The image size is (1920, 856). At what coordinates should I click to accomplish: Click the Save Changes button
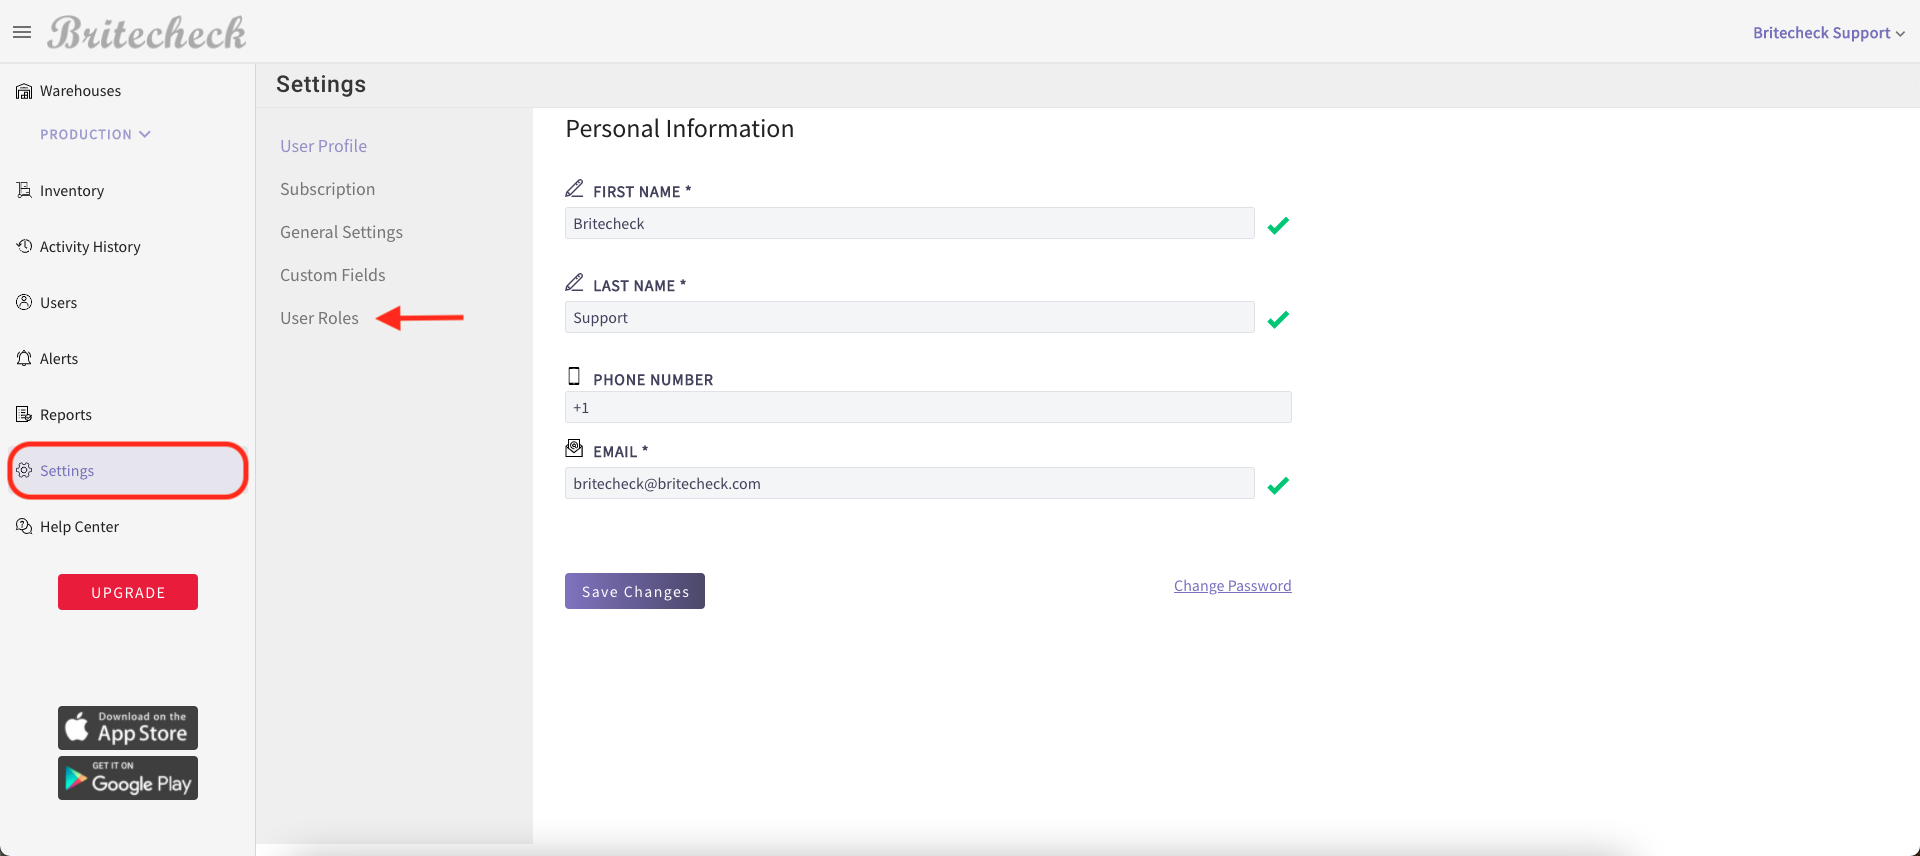pos(635,591)
